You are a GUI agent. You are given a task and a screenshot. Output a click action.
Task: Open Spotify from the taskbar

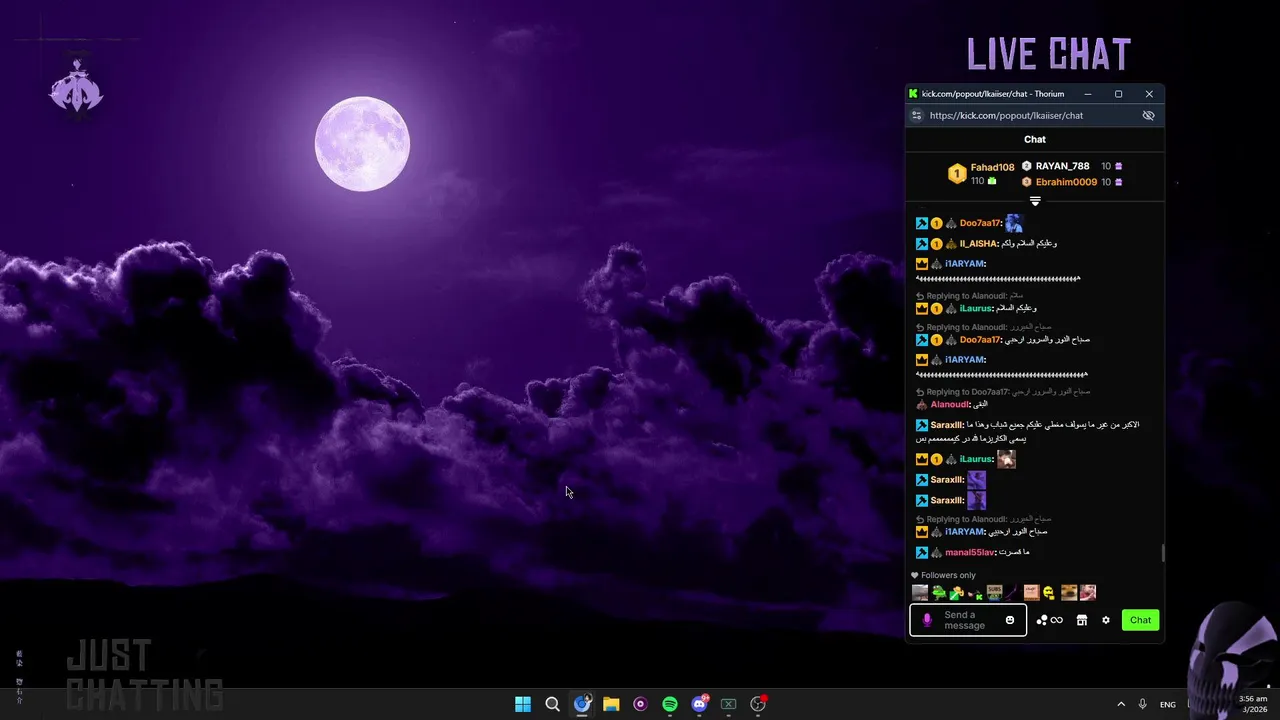670,704
